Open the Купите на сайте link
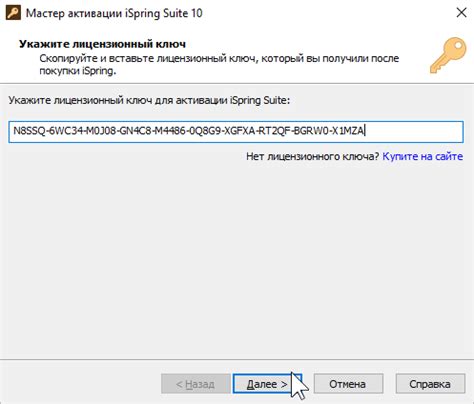This screenshot has height=404, width=474. [423, 156]
